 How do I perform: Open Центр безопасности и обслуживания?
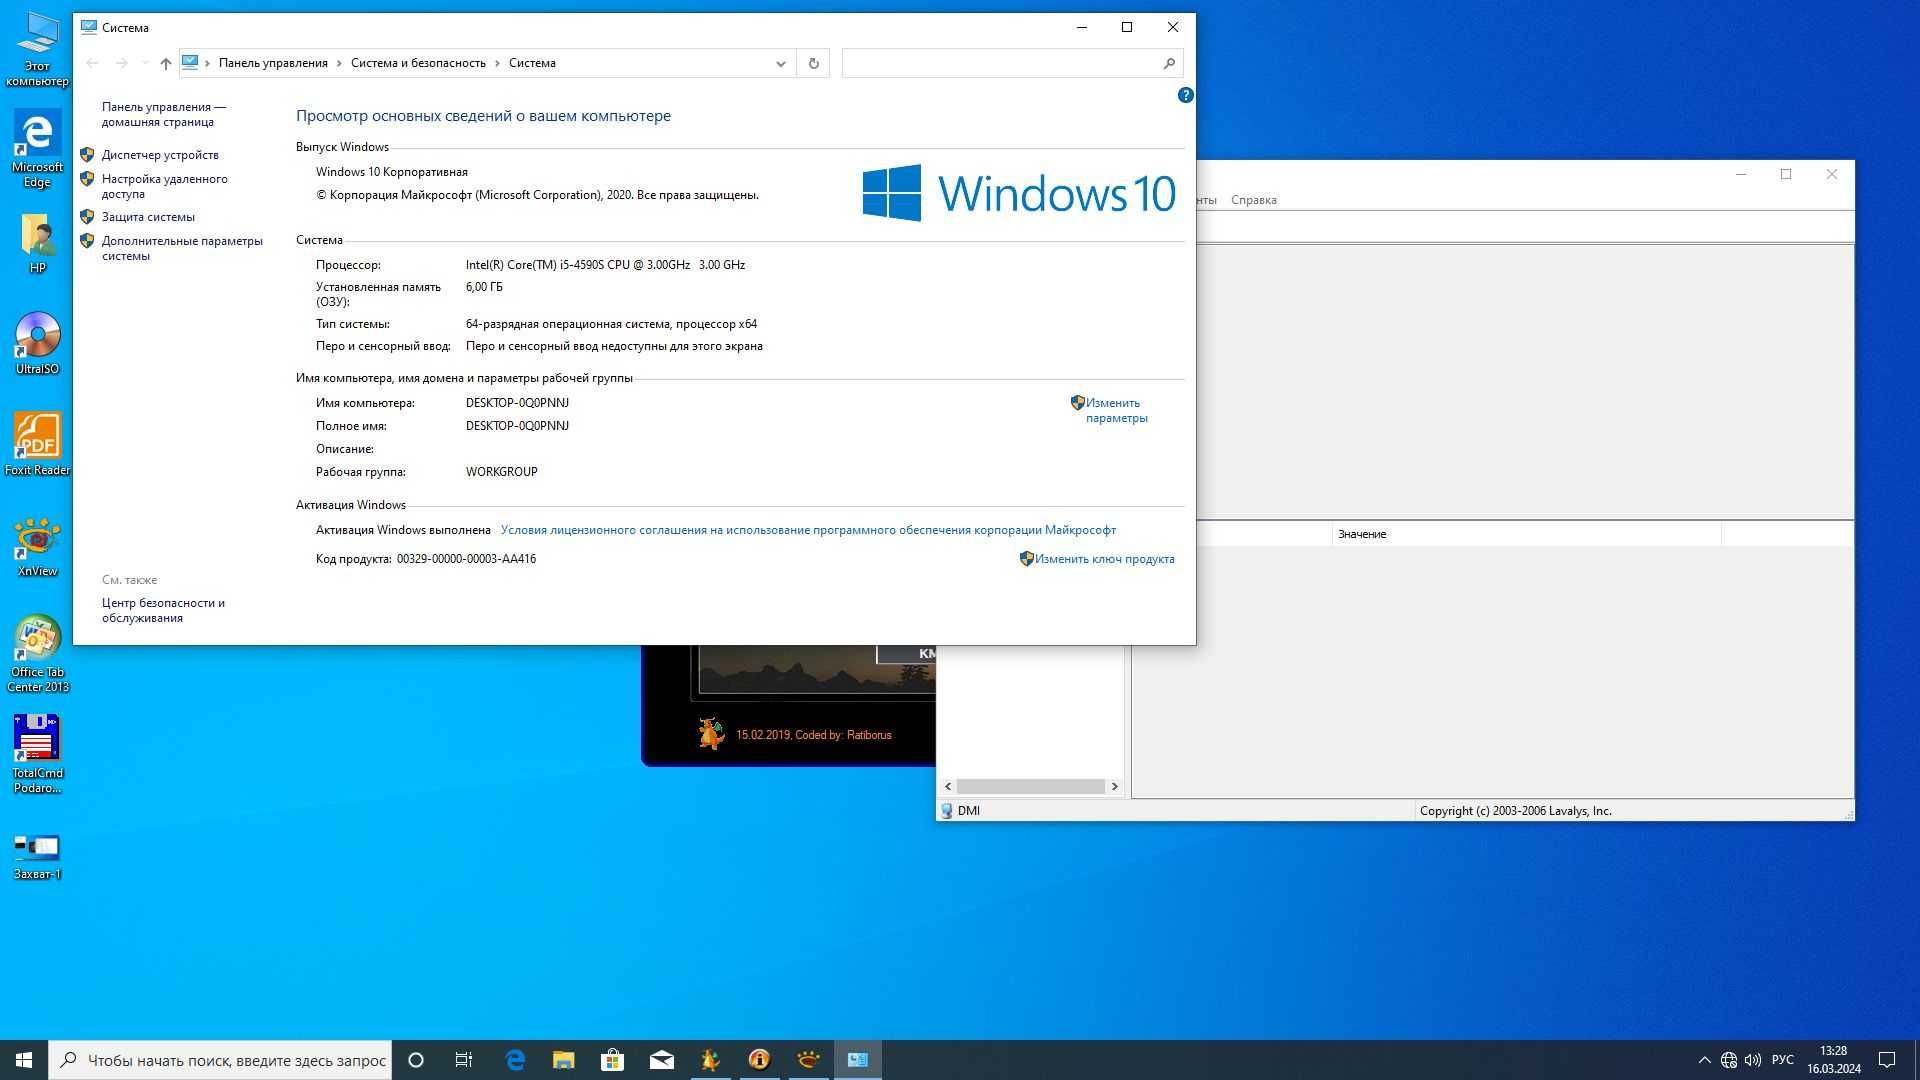click(163, 610)
